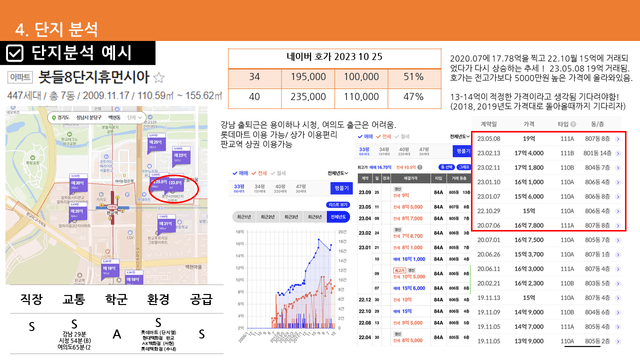Click the info icon next to 타입 header
The width and height of the screenshot is (640, 360).
[x=573, y=124]
